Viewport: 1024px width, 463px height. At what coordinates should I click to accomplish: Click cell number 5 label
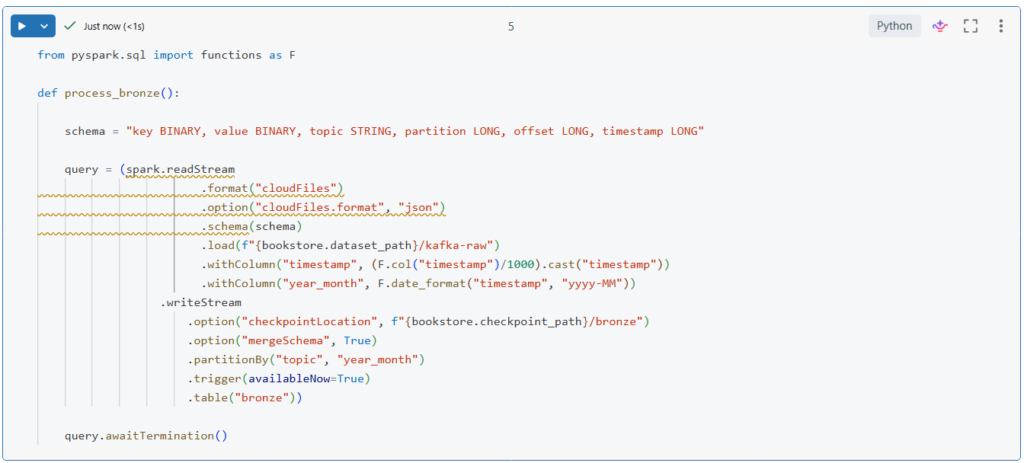coord(511,26)
